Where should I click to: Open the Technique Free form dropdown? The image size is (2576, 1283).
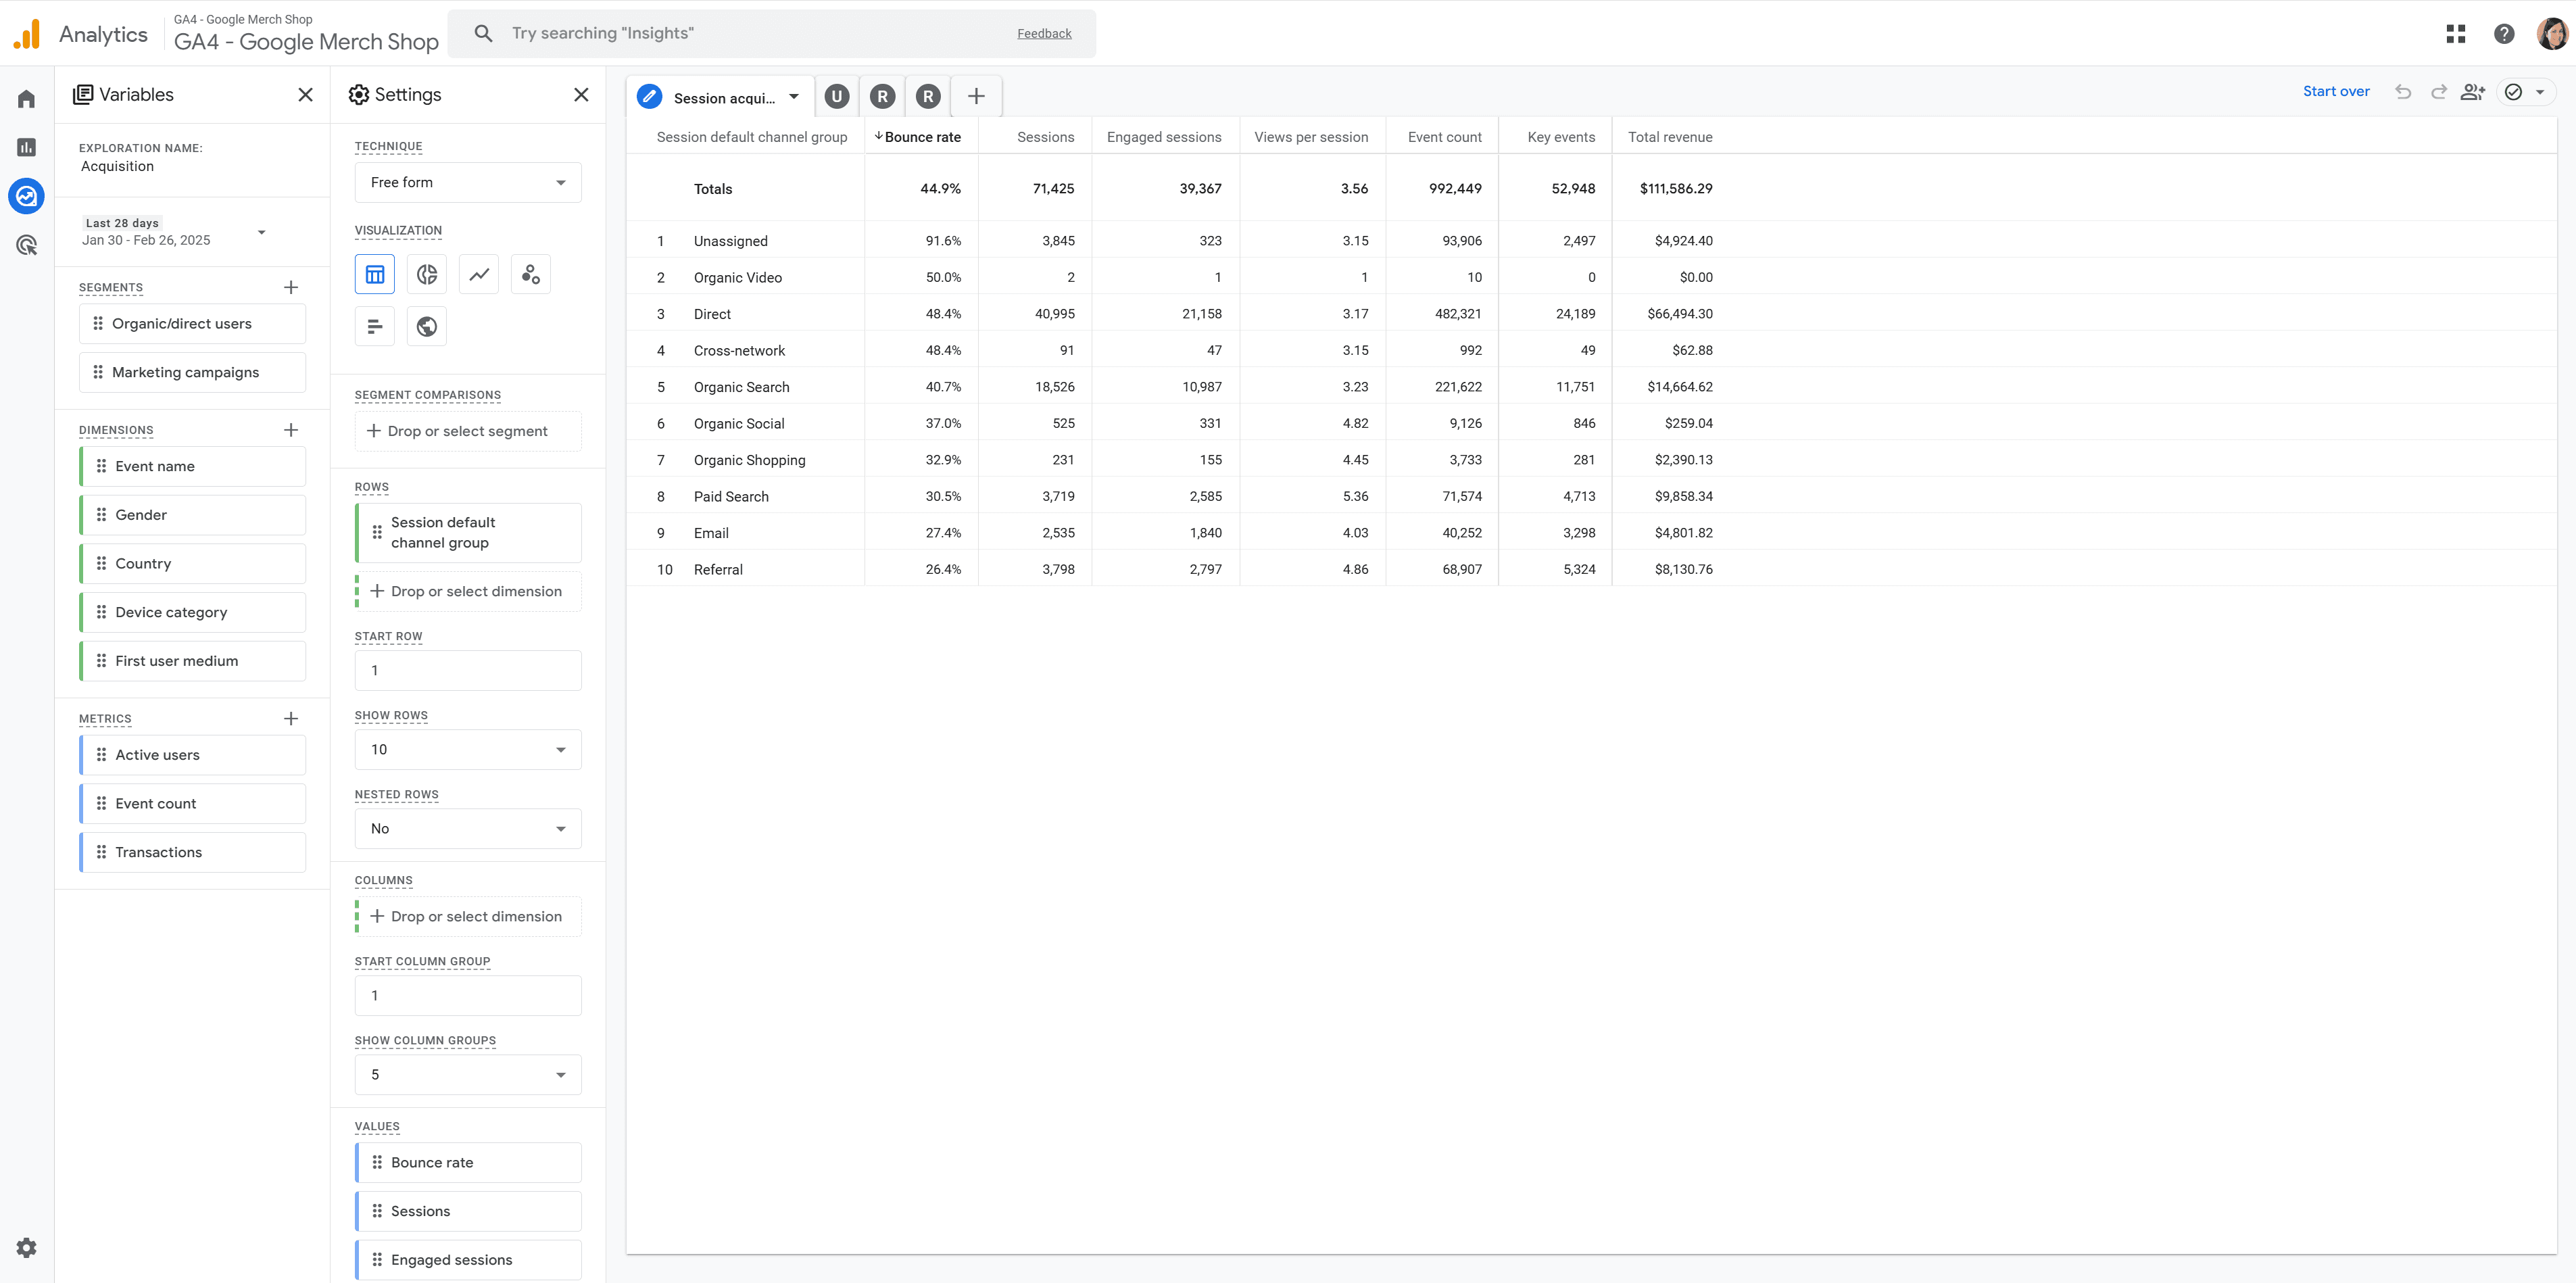[x=467, y=182]
